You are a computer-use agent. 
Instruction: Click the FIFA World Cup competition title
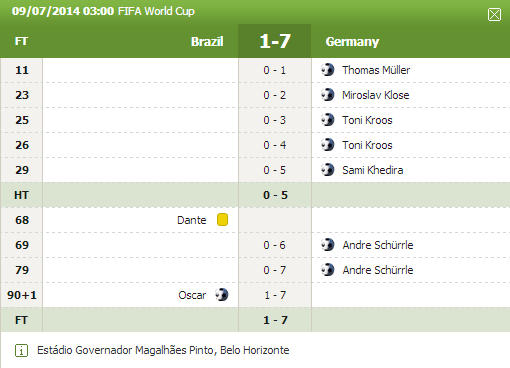pos(156,11)
